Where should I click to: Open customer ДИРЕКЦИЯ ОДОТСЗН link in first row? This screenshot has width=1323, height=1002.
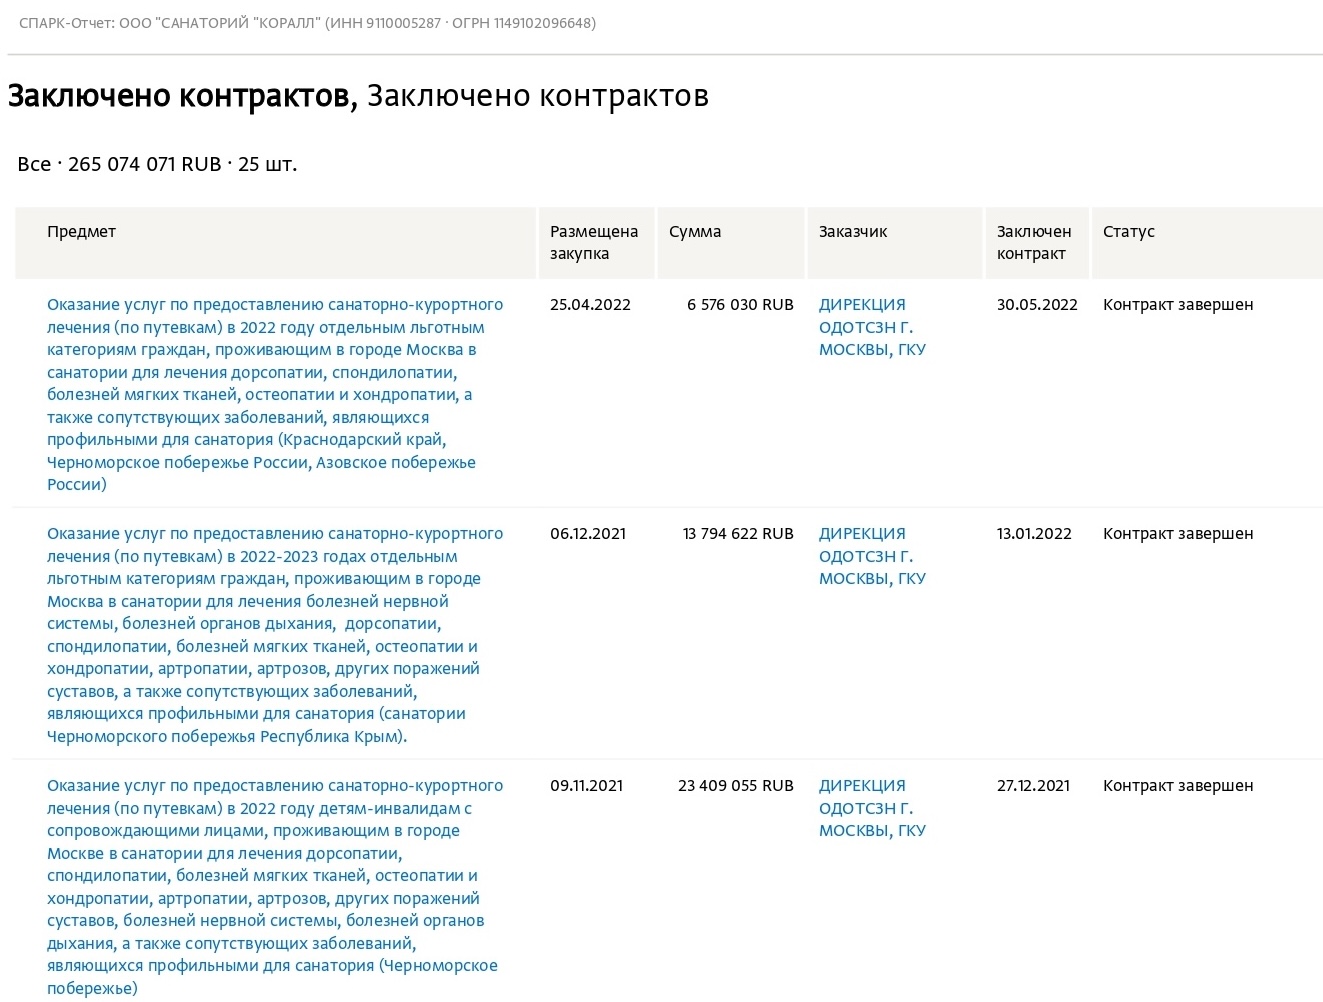(872, 327)
